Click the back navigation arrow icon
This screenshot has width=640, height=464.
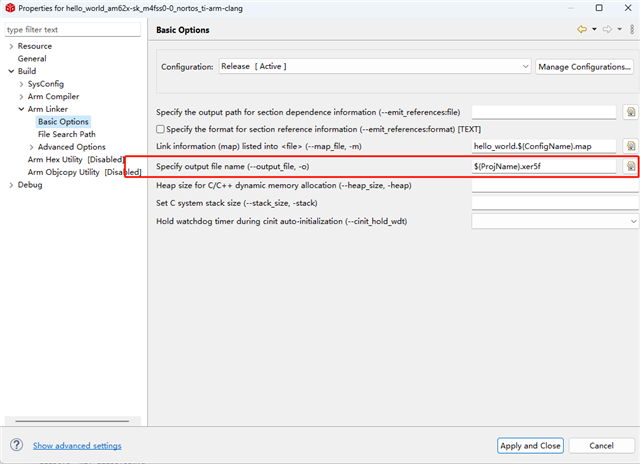tap(581, 30)
